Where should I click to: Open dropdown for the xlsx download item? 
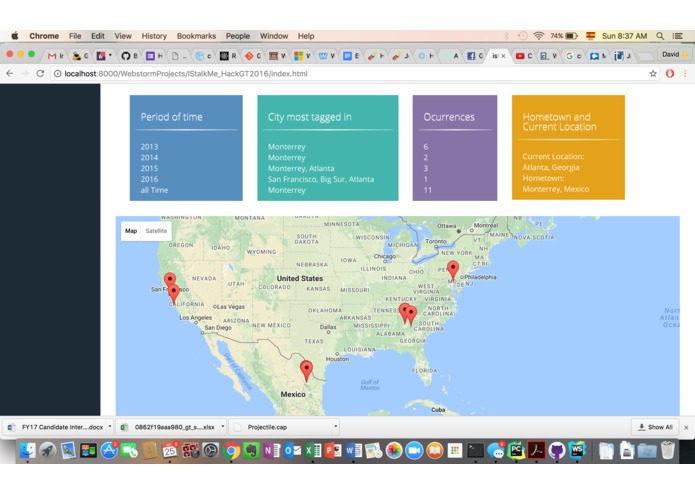(x=223, y=427)
